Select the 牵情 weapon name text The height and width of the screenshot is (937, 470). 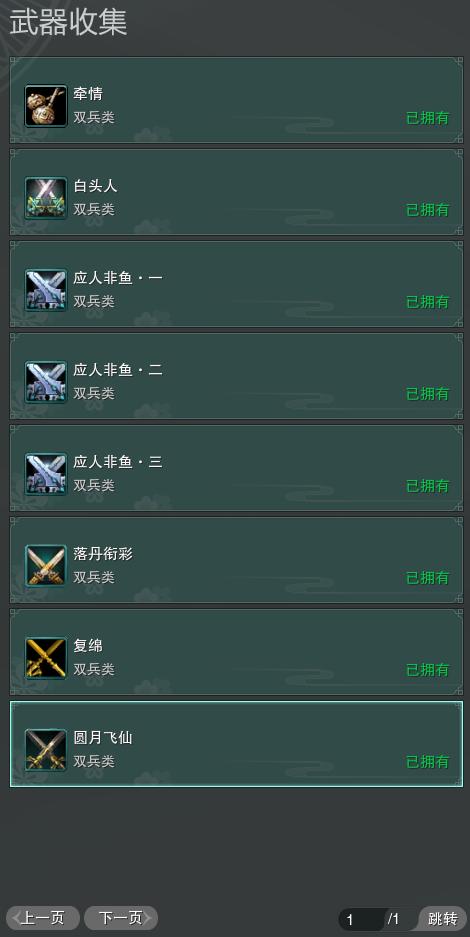(x=88, y=94)
